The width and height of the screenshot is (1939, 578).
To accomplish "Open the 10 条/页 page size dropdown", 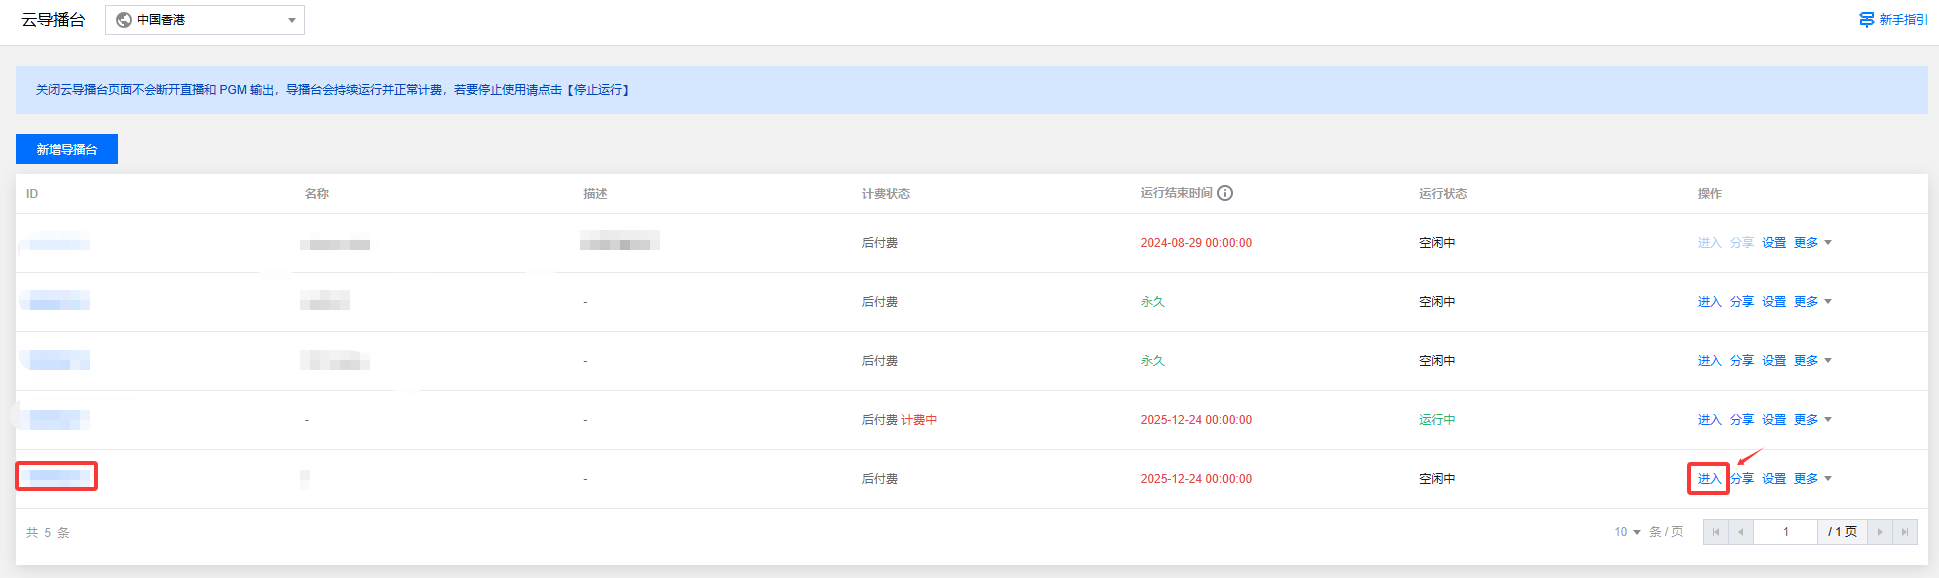I will tap(1627, 532).
